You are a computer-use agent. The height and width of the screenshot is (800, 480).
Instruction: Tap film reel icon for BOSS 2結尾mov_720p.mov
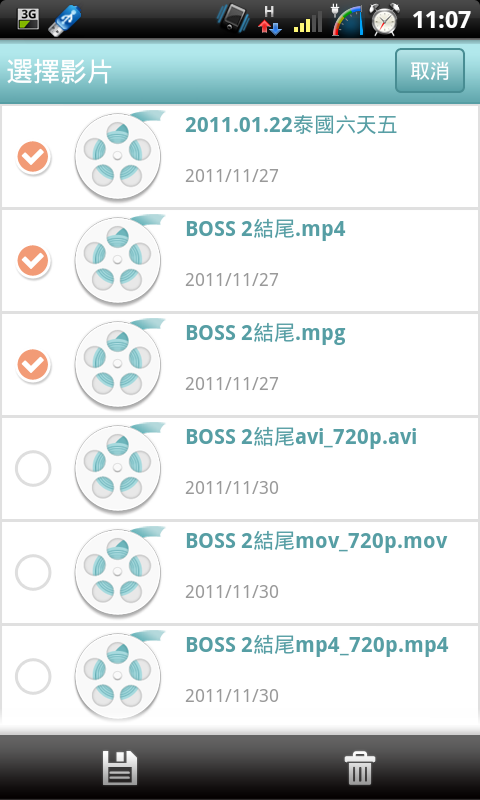click(119, 572)
